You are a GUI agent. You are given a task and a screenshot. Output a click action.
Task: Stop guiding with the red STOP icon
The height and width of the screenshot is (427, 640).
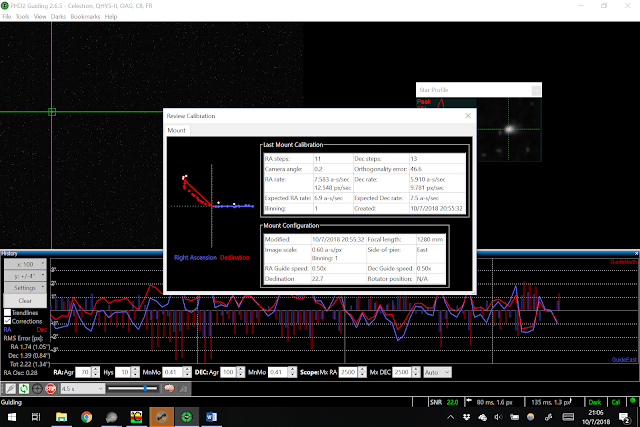point(51,389)
